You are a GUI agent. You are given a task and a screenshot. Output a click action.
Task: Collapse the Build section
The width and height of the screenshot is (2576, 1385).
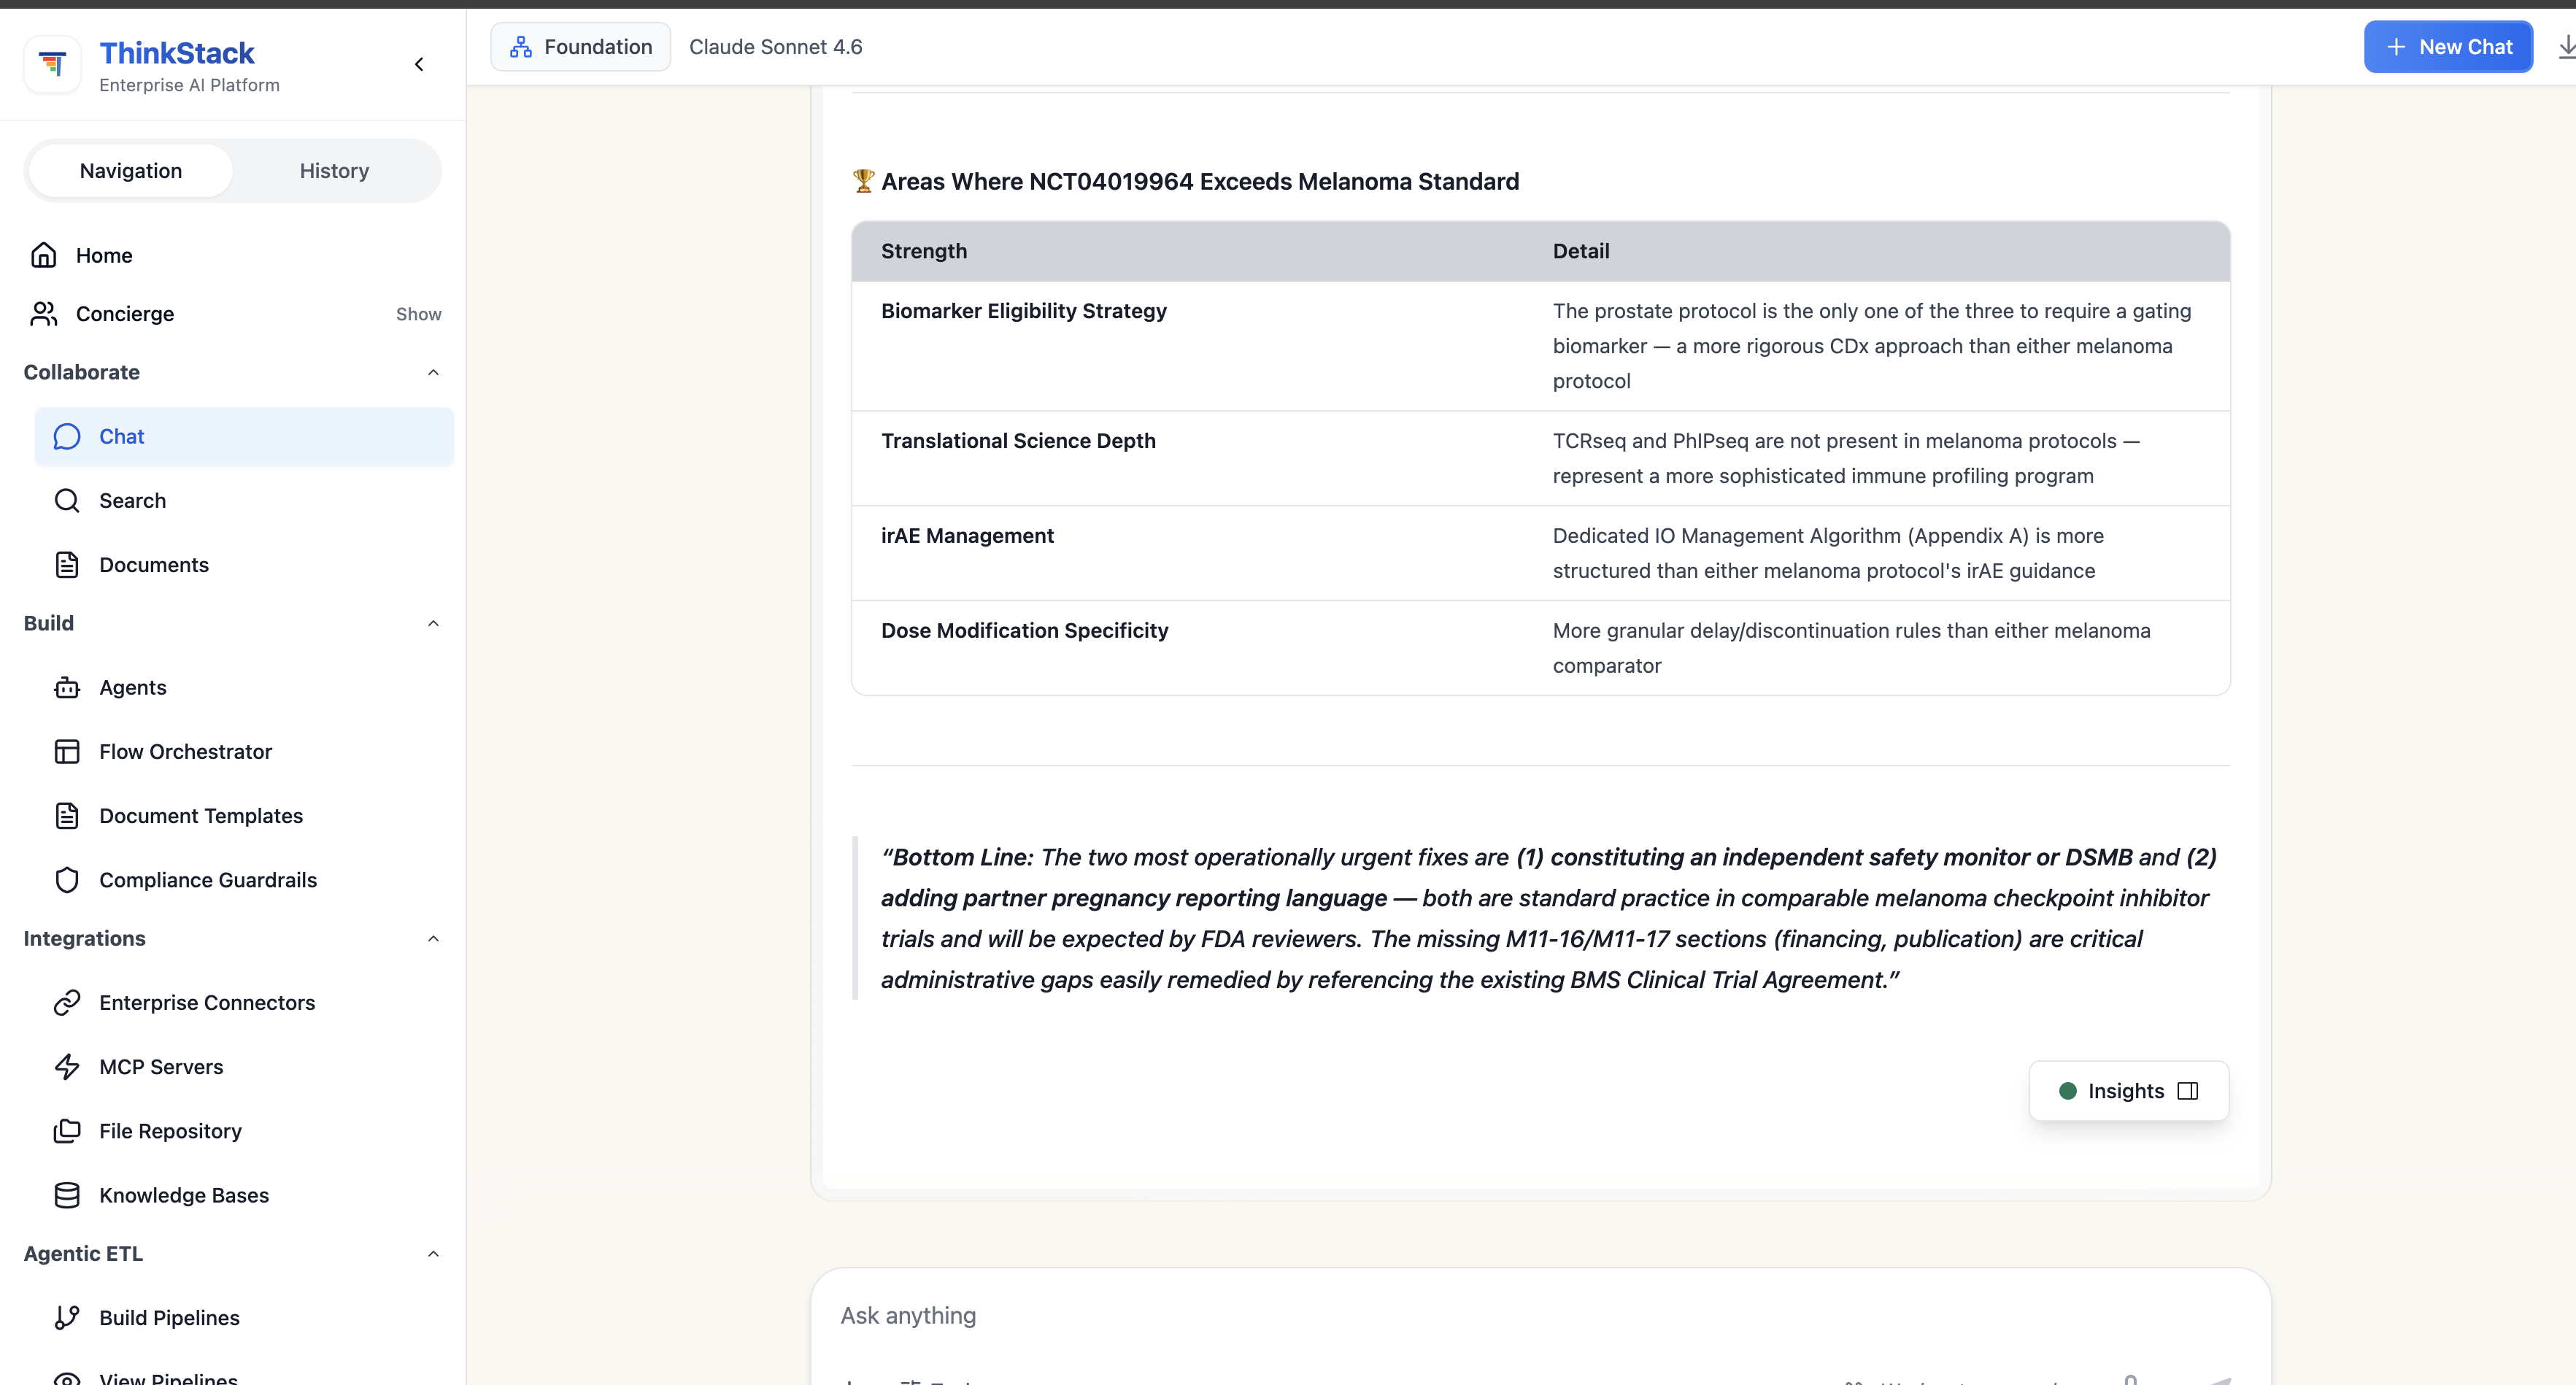(x=433, y=623)
